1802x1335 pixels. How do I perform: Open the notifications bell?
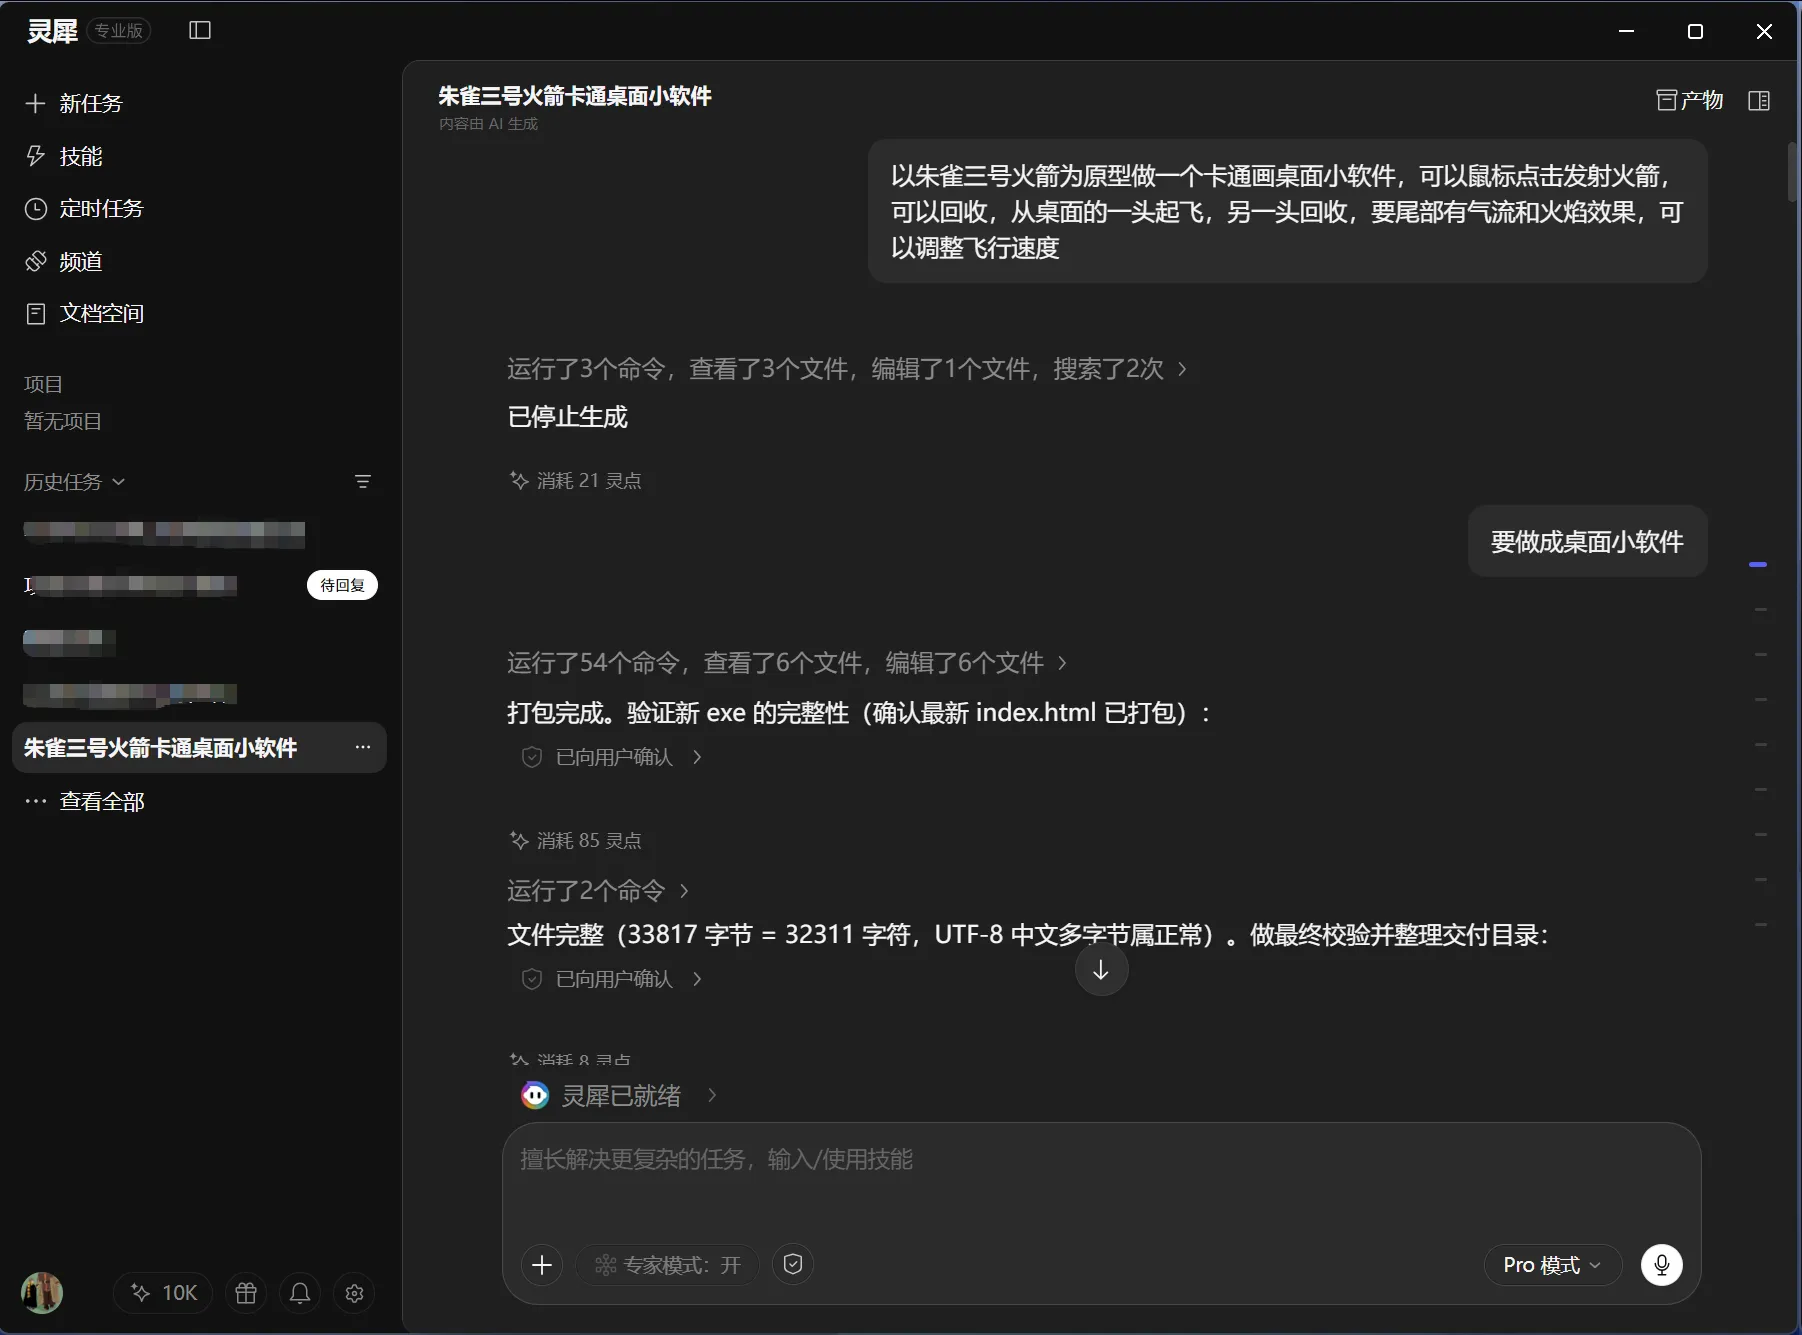300,1293
